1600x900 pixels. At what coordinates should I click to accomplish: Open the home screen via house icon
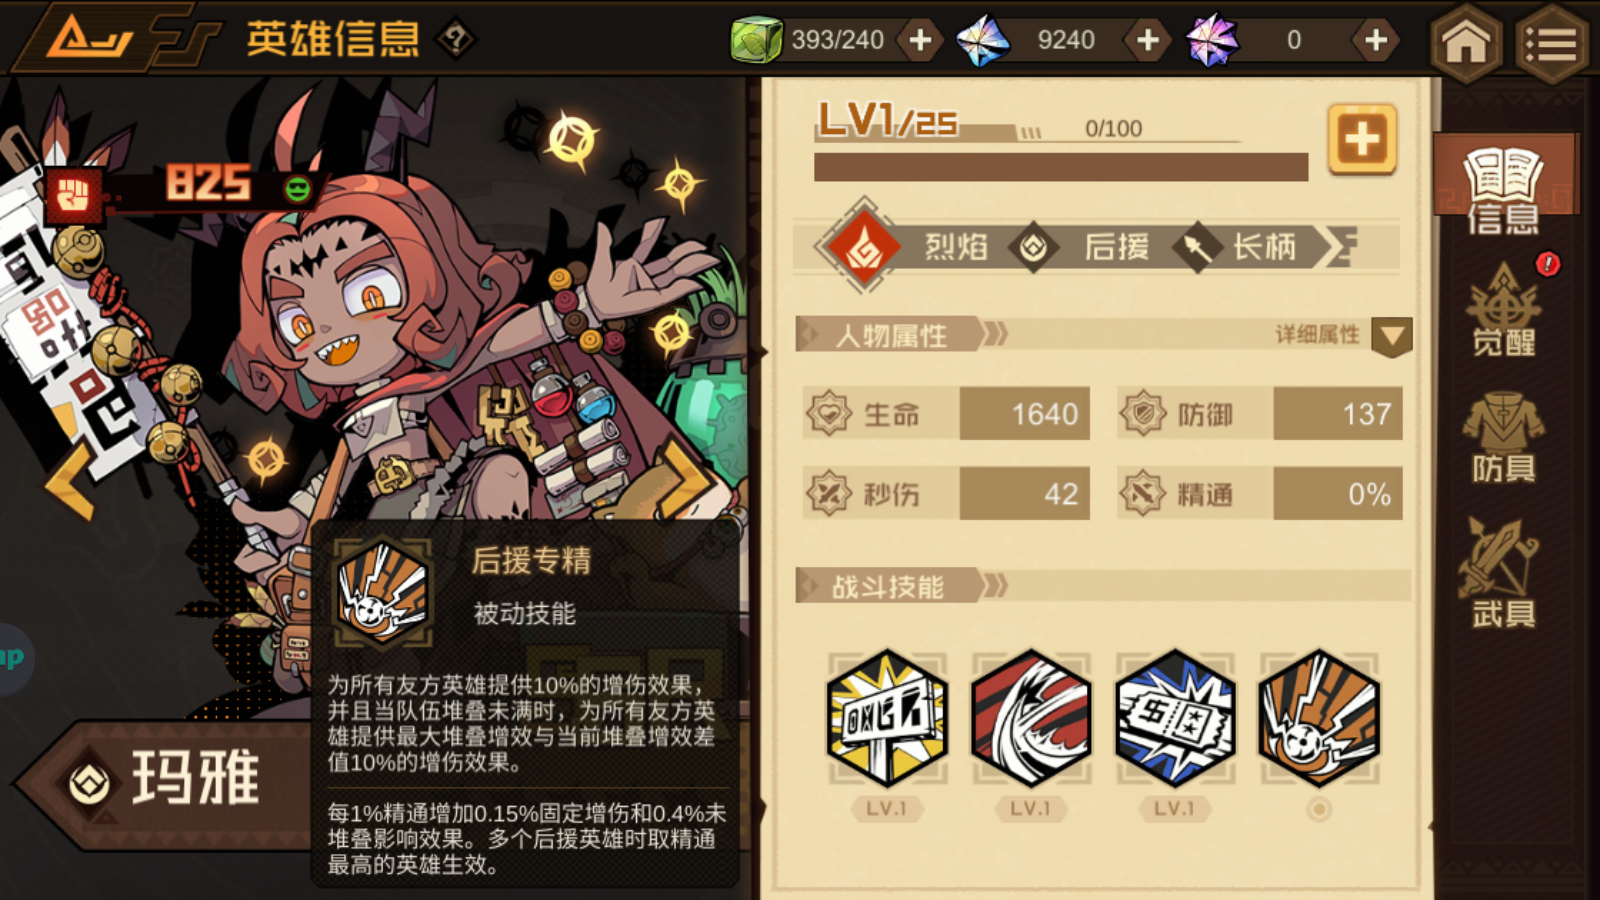pyautogui.click(x=1465, y=41)
